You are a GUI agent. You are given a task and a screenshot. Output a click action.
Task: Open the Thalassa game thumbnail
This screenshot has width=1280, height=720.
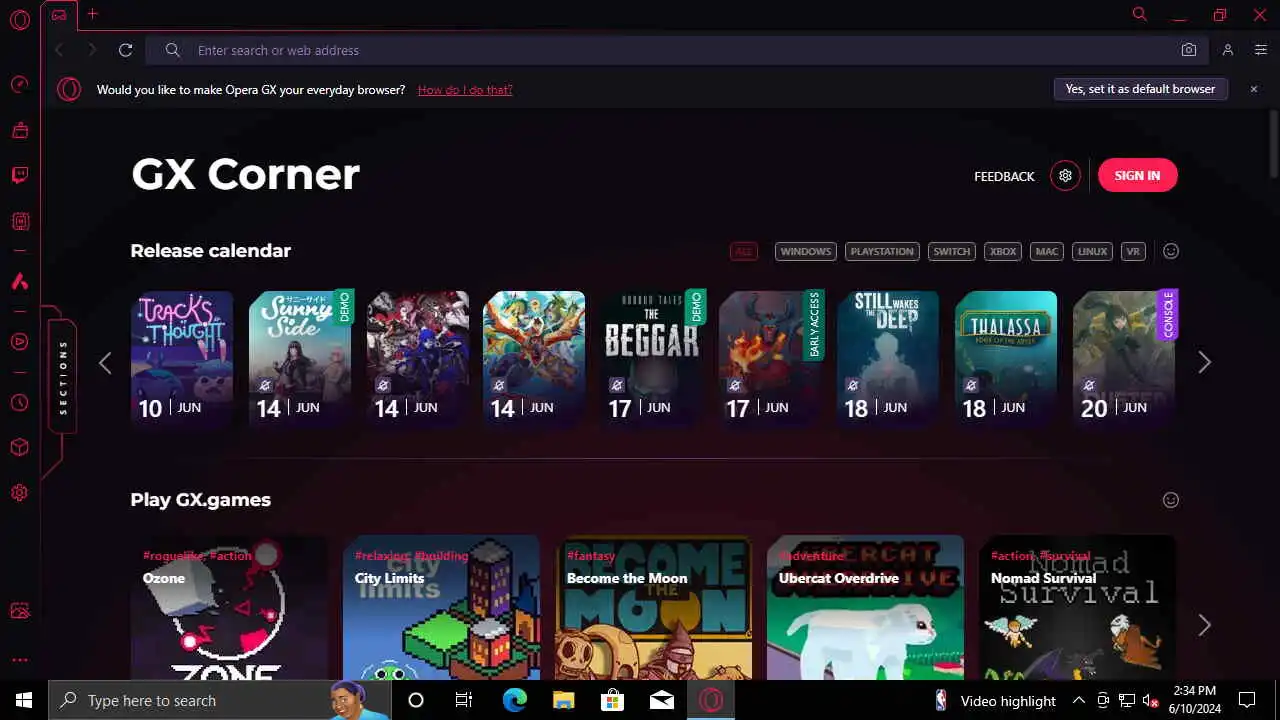click(1006, 360)
